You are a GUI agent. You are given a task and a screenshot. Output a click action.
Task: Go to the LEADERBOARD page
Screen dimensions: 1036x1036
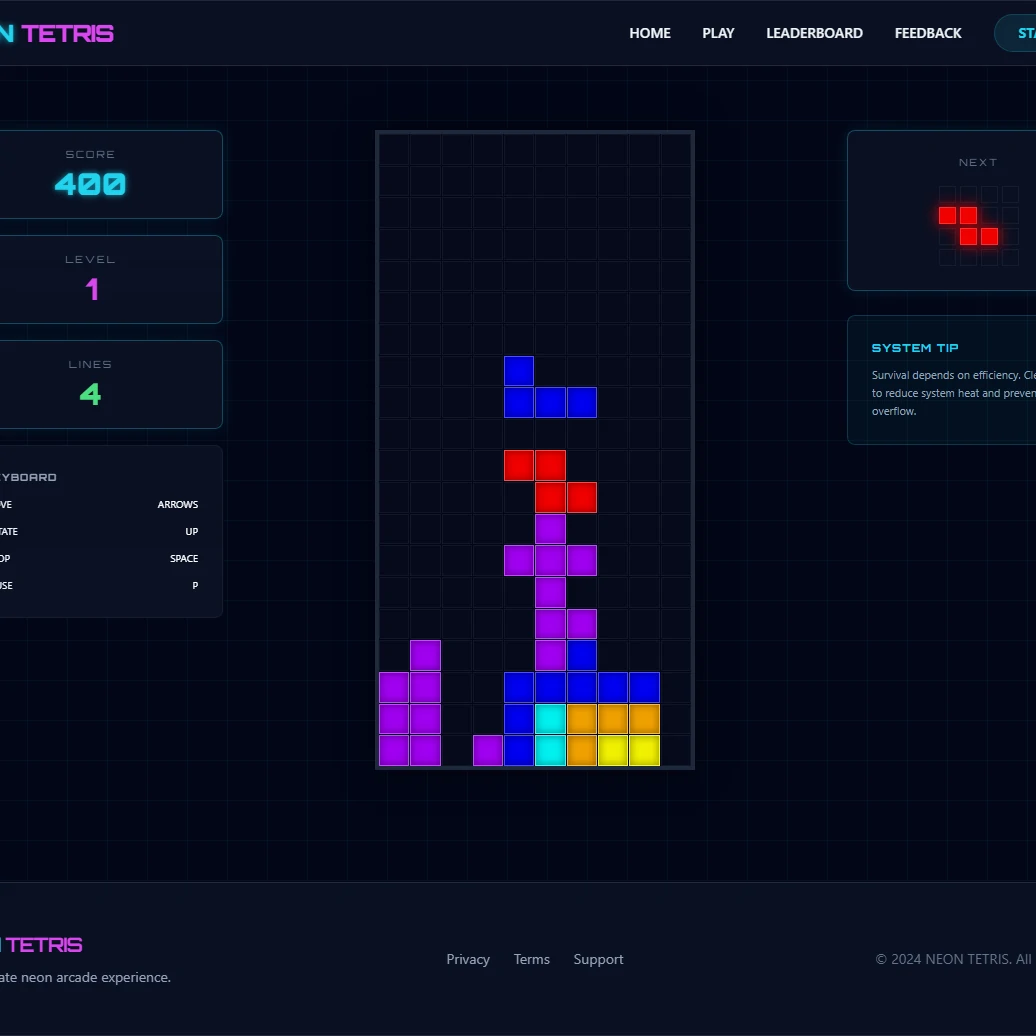[814, 33]
